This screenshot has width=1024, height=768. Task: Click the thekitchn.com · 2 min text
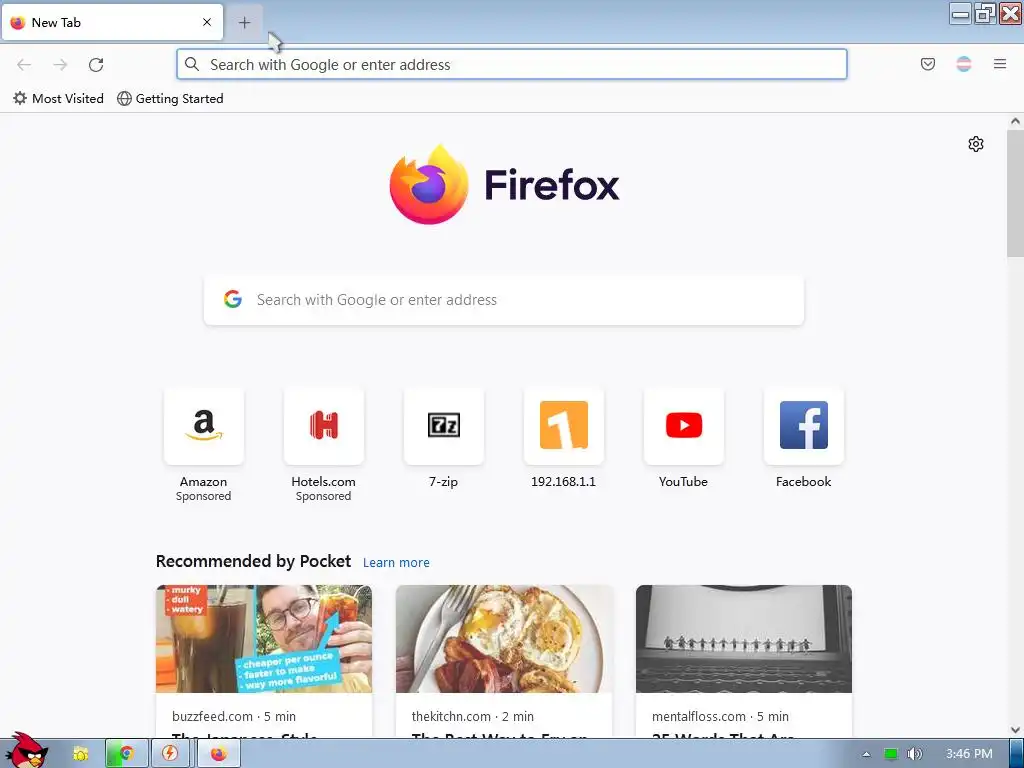[473, 716]
